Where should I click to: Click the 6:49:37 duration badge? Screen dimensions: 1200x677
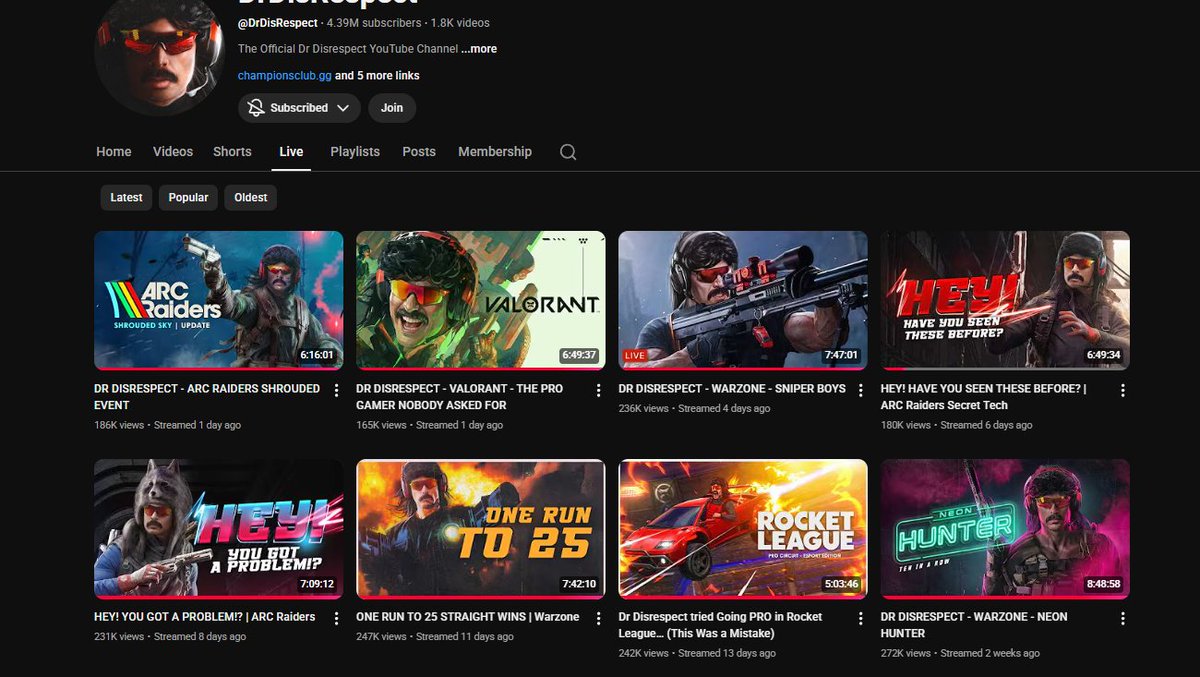(579, 355)
